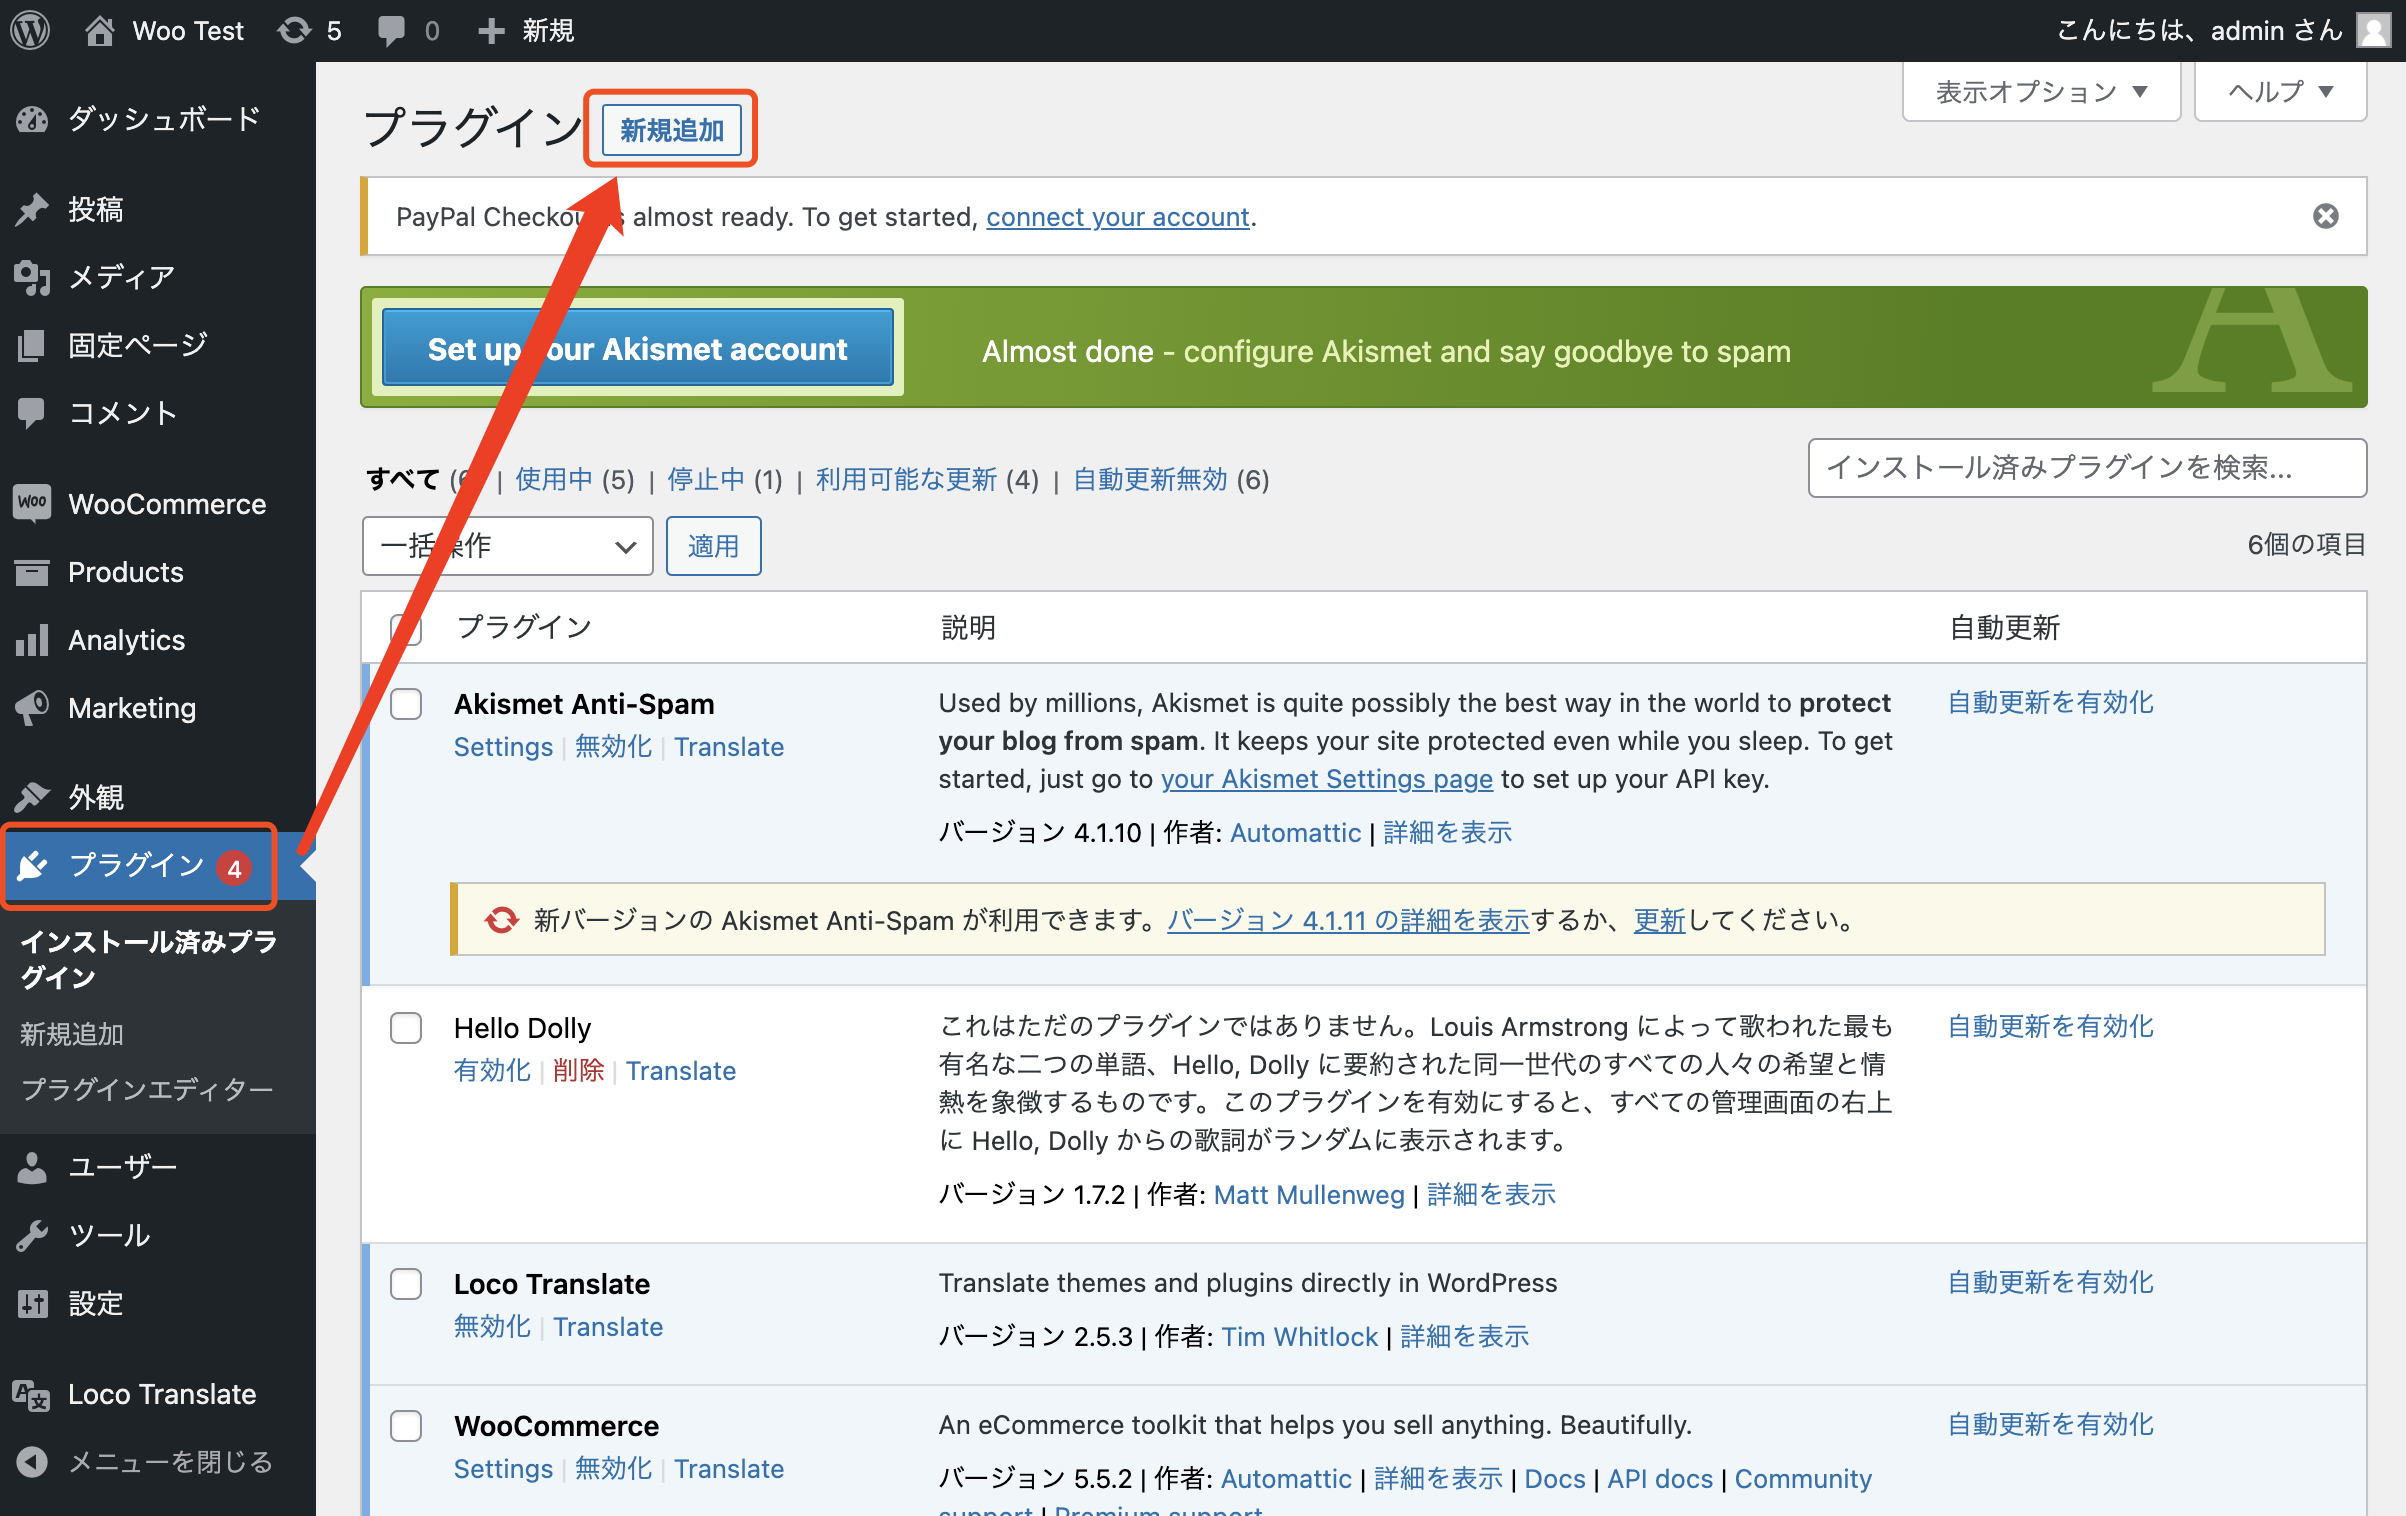
Task: Expand the 表示オプション panel
Action: (x=2040, y=92)
